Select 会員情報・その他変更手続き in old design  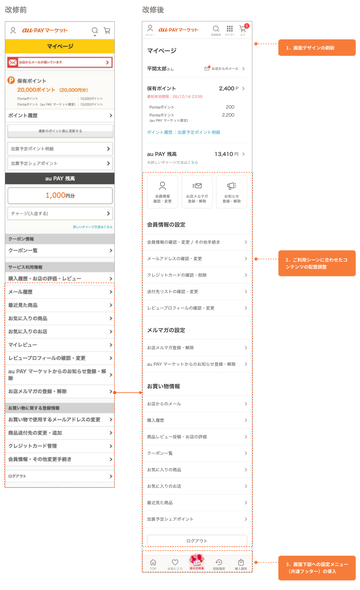click(x=60, y=459)
